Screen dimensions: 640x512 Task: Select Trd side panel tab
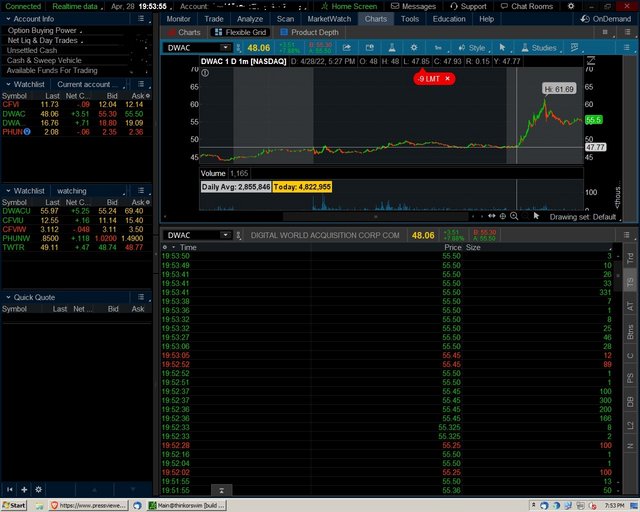click(x=630, y=258)
